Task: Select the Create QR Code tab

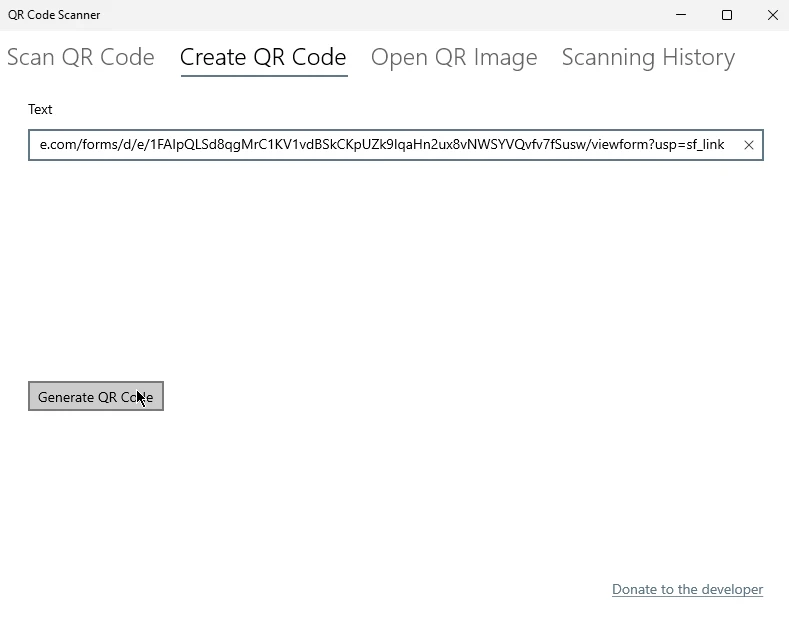Action: 263,57
